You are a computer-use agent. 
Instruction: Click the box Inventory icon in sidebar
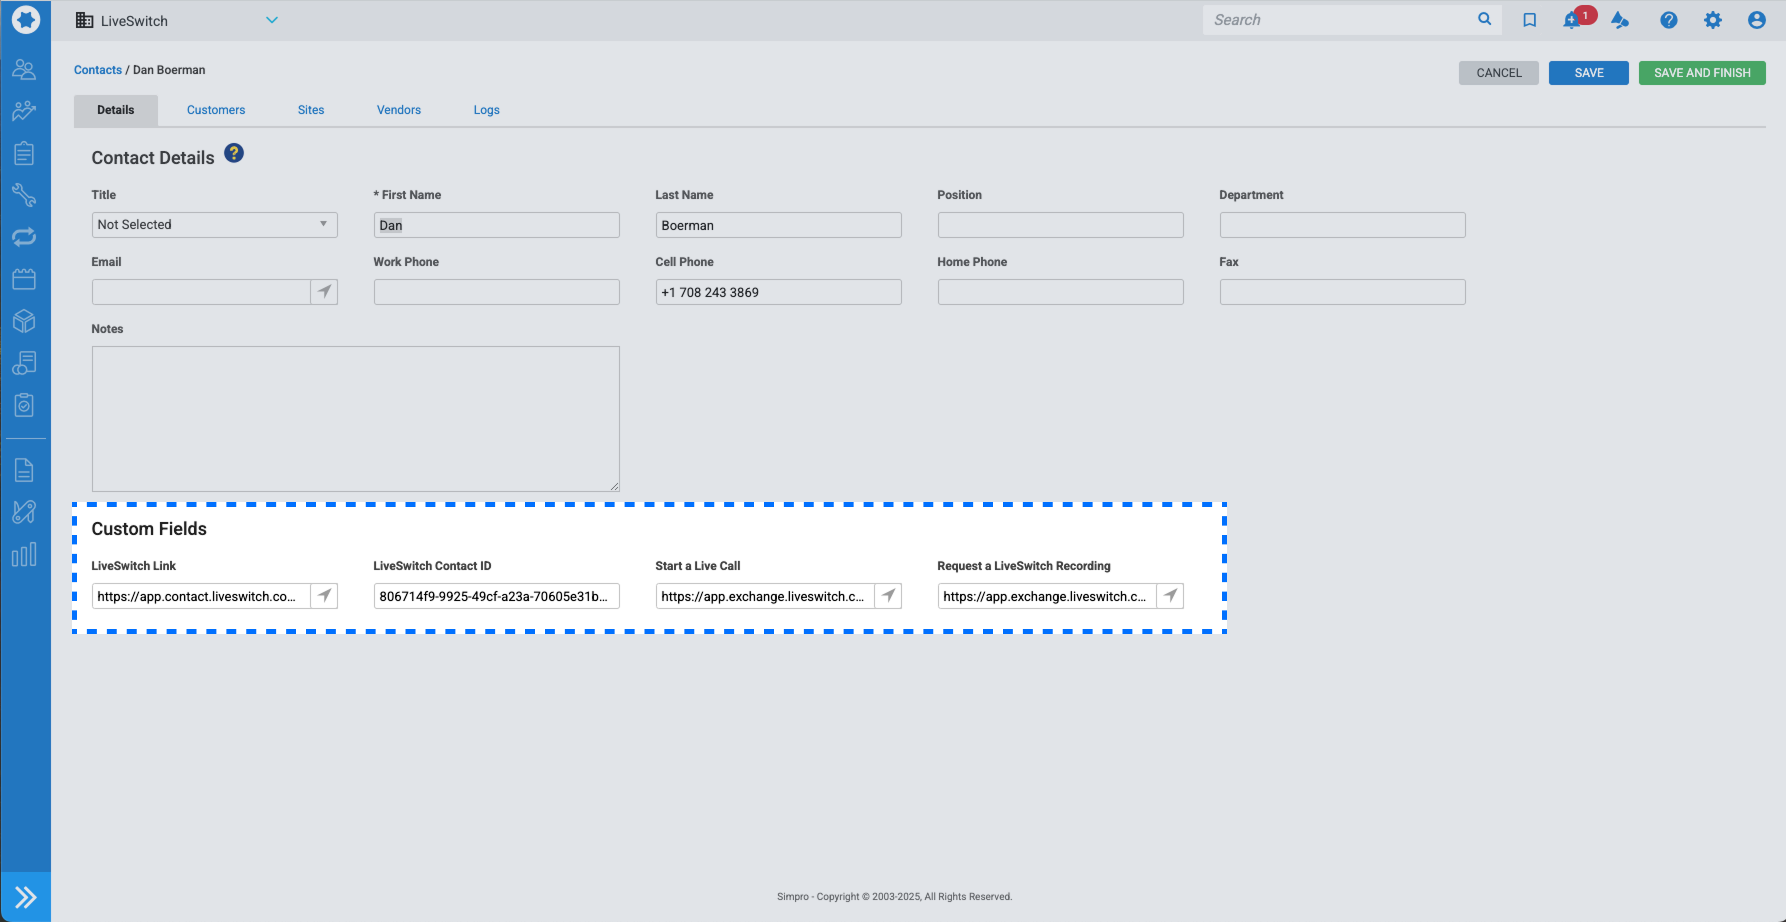24,321
